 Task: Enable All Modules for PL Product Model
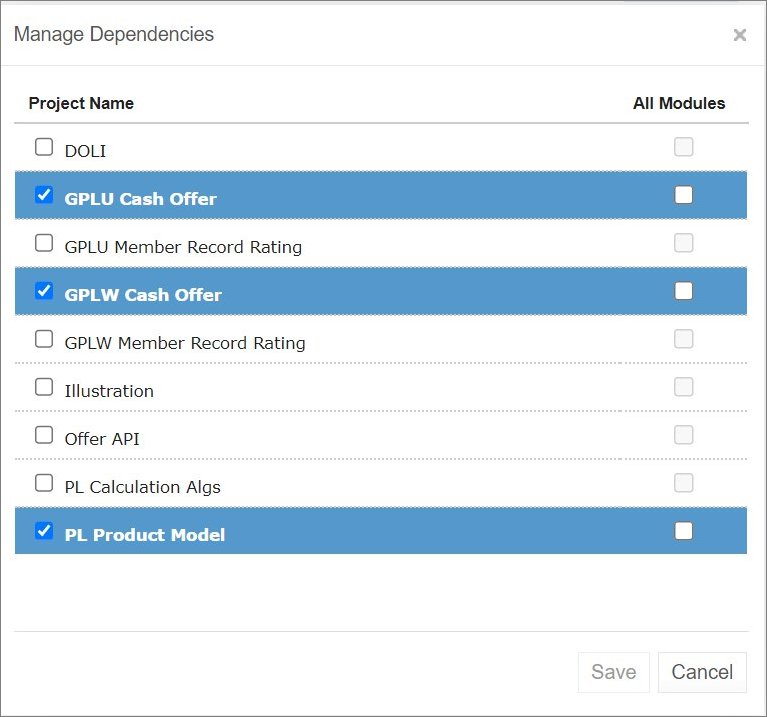(683, 531)
